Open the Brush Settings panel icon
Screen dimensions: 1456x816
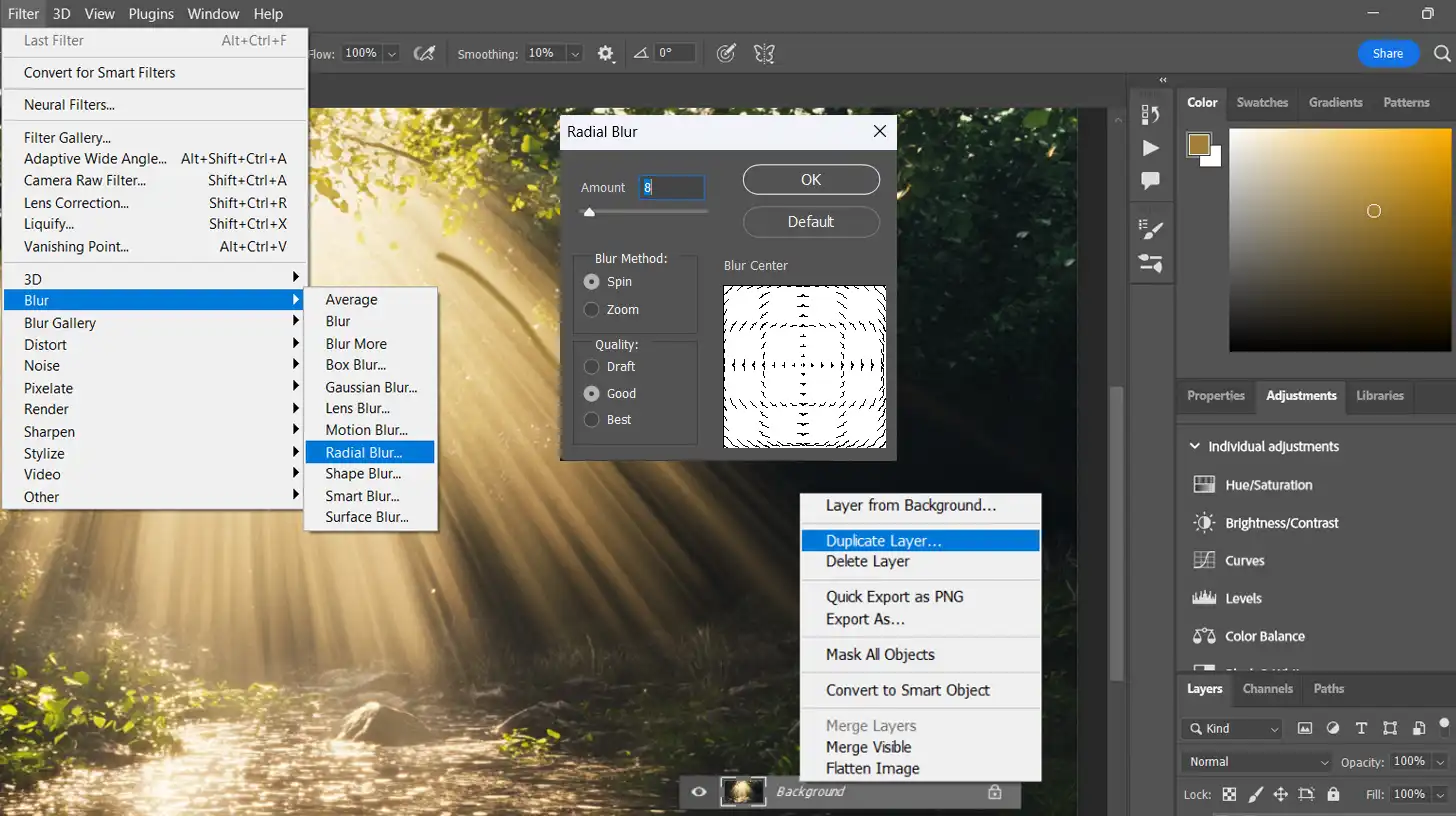(x=1150, y=263)
